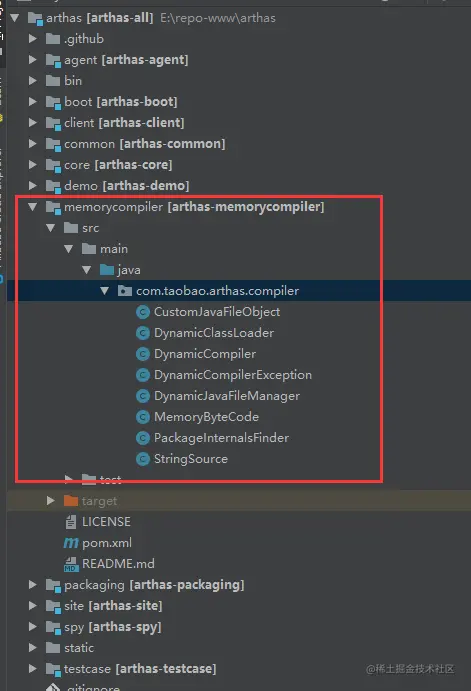The width and height of the screenshot is (471, 691).
Task: Click the blue java source folder icon
Action: coord(107,270)
